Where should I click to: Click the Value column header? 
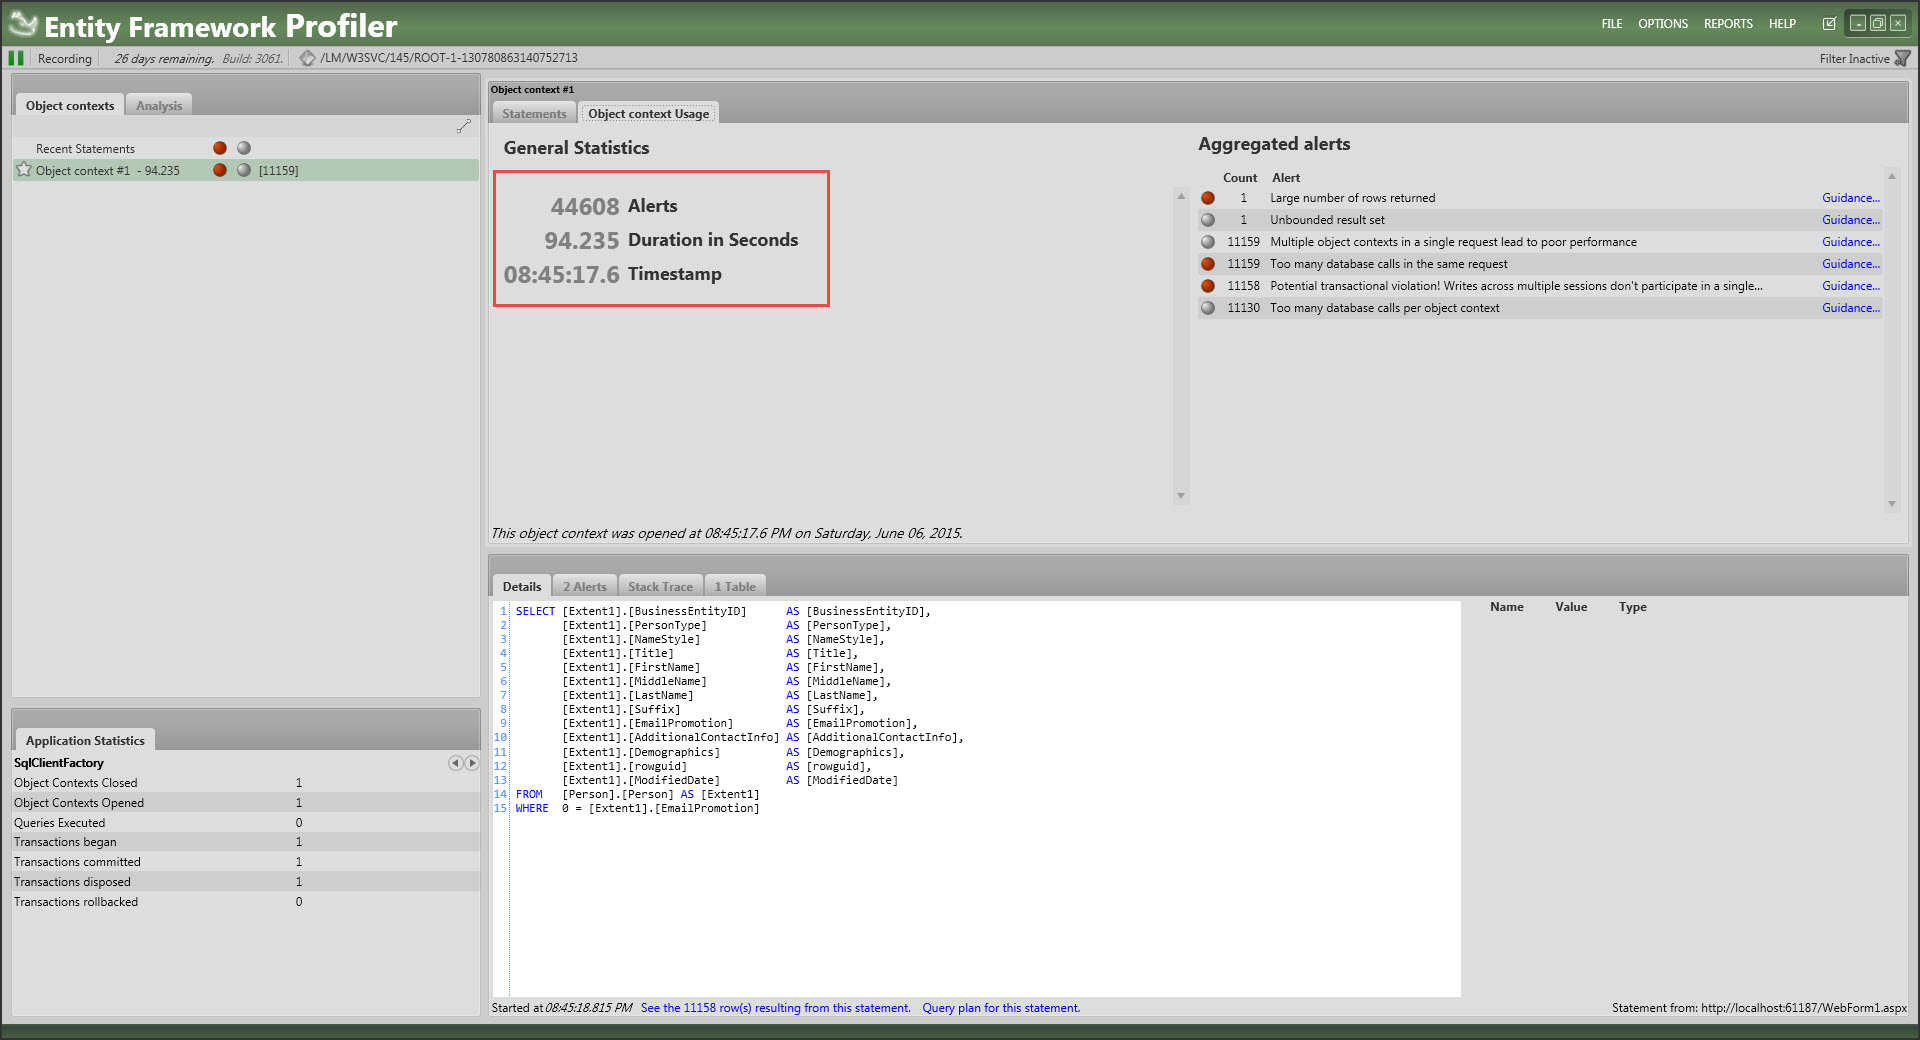coord(1571,607)
